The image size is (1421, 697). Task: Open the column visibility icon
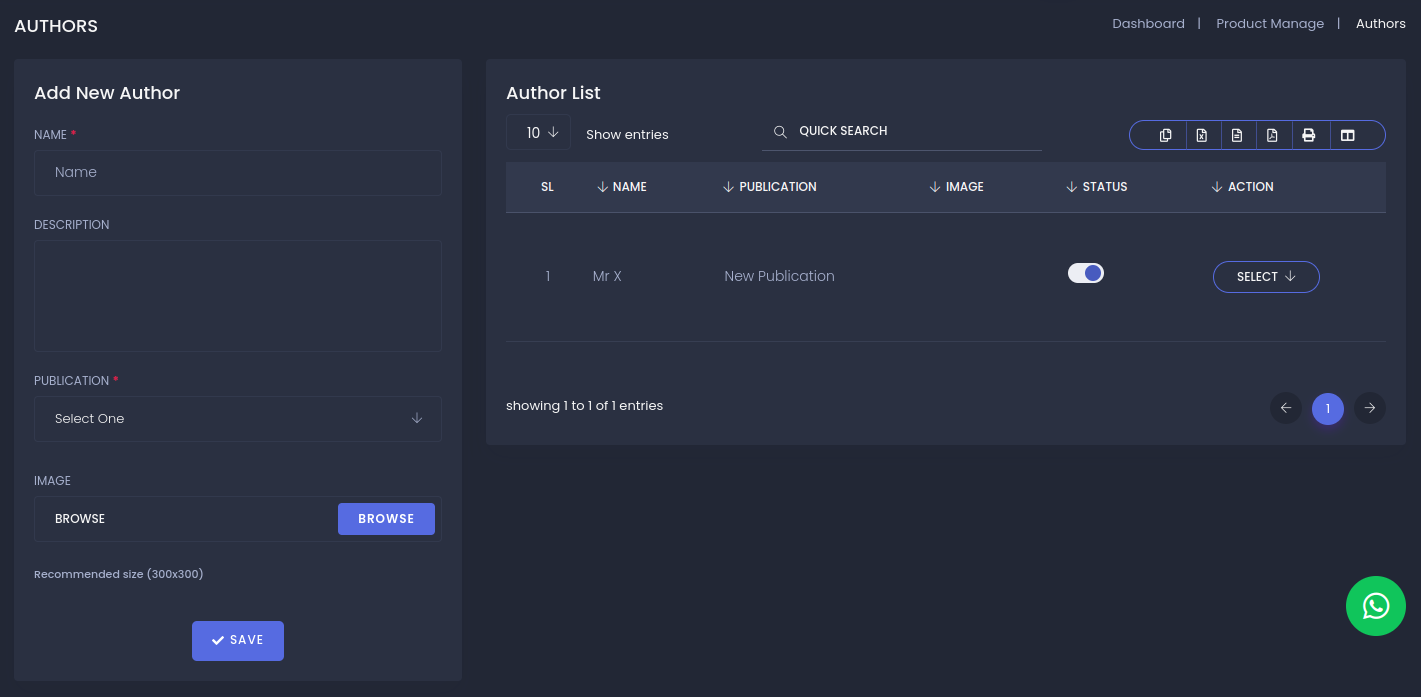click(x=1348, y=135)
